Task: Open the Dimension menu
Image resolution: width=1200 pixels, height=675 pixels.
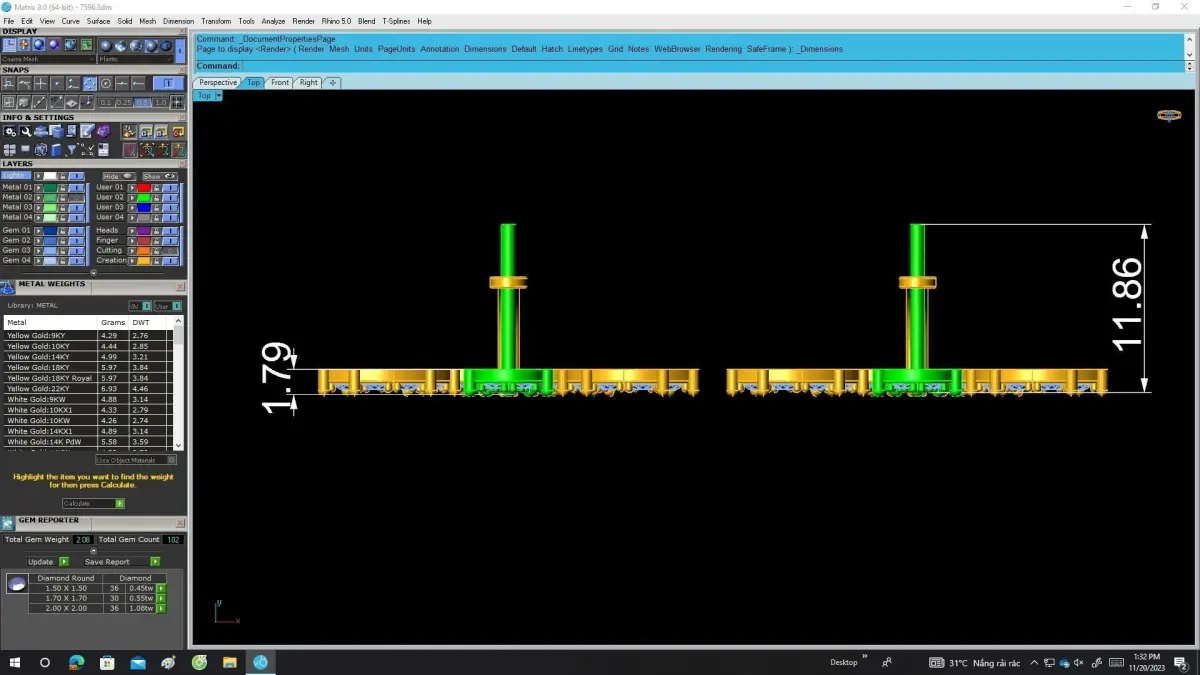Action: [x=179, y=21]
